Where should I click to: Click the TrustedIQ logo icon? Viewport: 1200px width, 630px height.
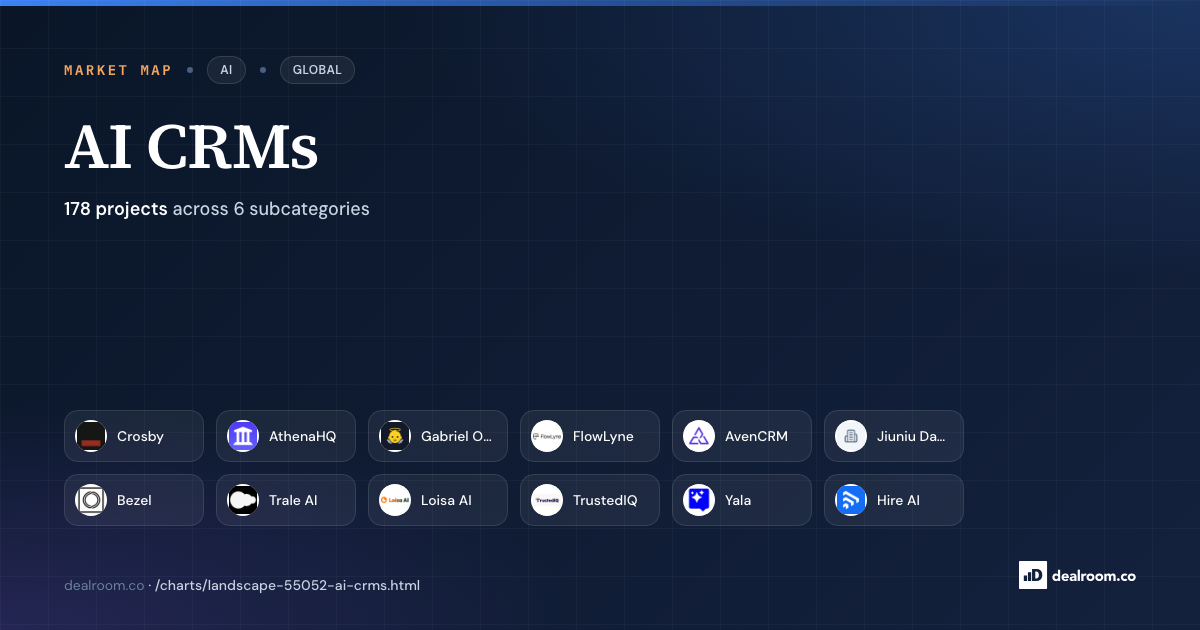pyautogui.click(x=547, y=500)
